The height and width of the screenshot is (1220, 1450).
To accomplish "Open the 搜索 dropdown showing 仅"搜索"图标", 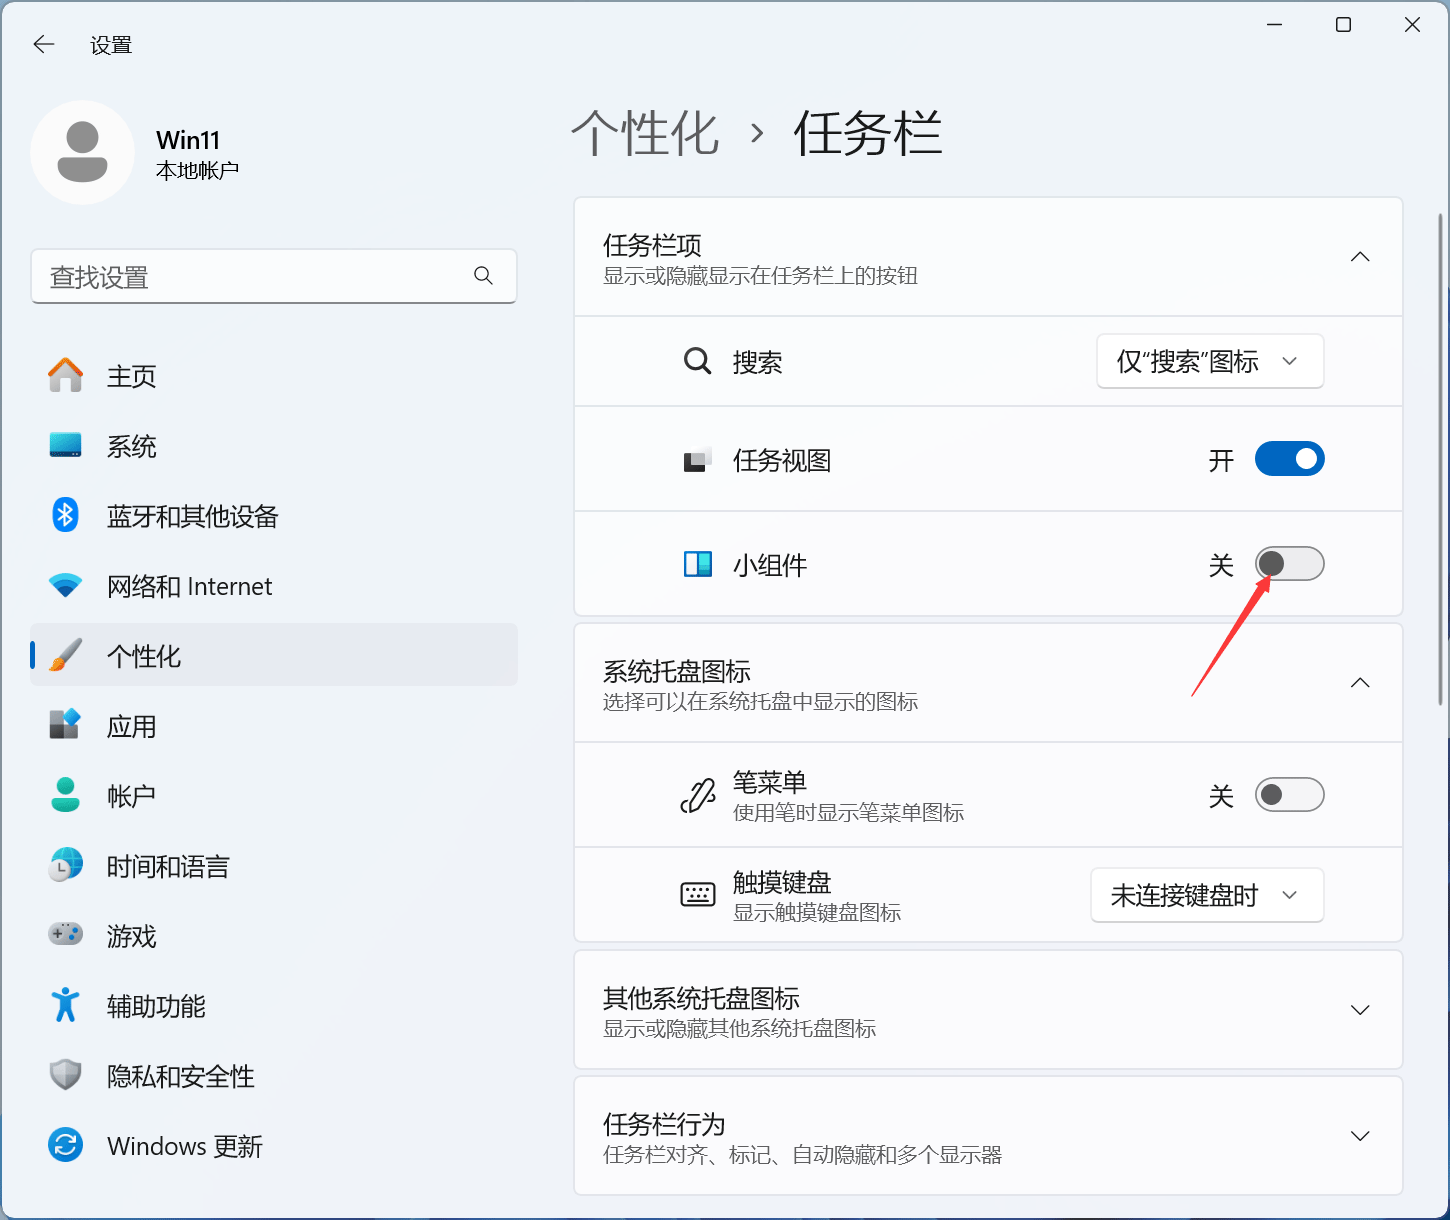I will click(1209, 361).
